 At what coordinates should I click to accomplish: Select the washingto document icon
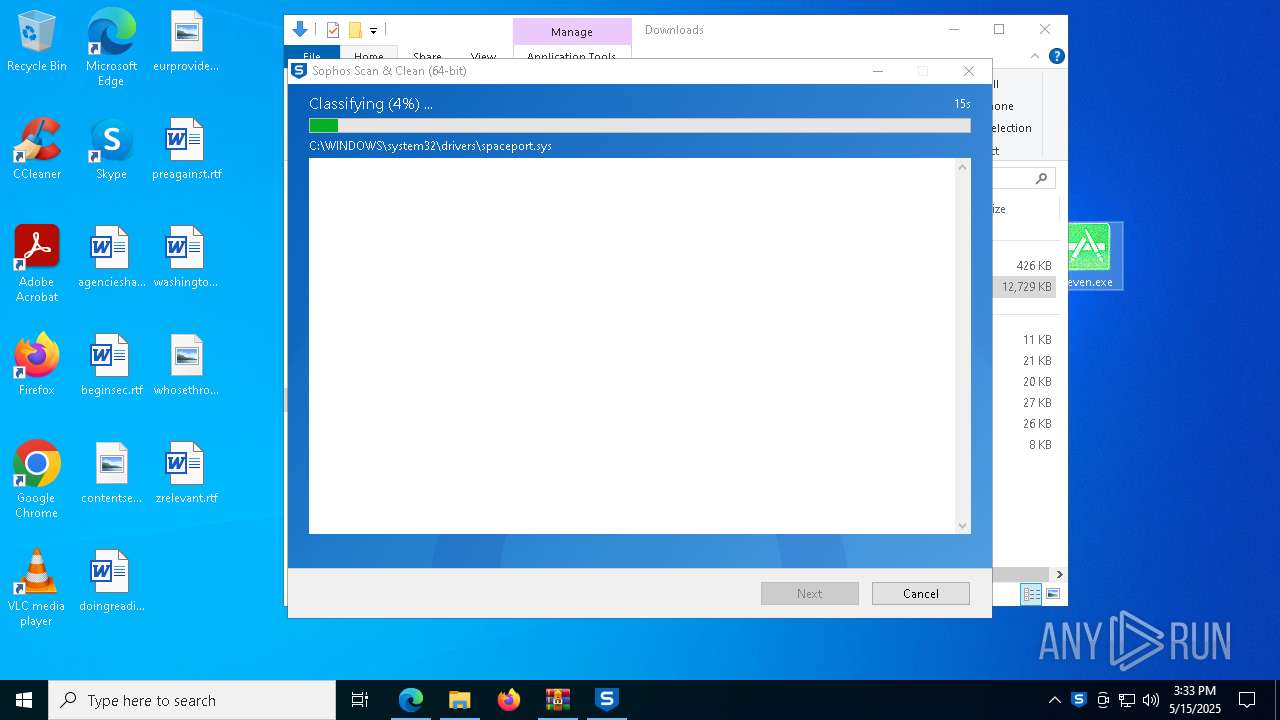click(186, 257)
